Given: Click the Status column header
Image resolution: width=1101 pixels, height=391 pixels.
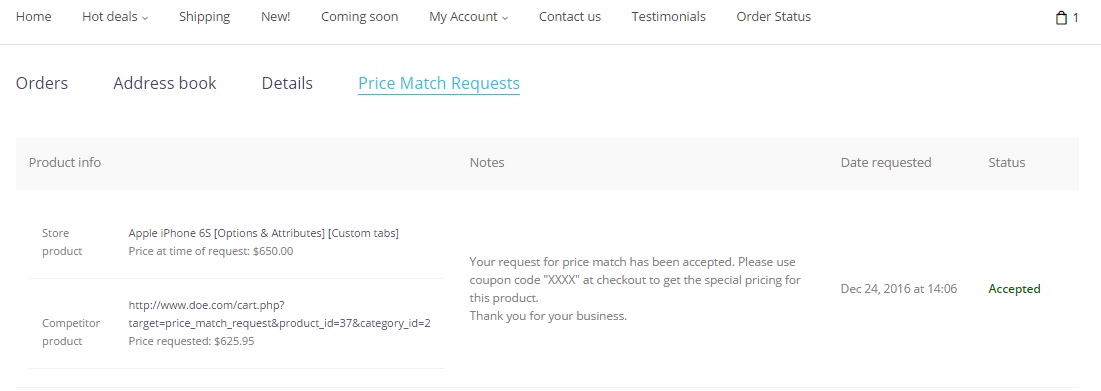Looking at the screenshot, I should [1007, 163].
